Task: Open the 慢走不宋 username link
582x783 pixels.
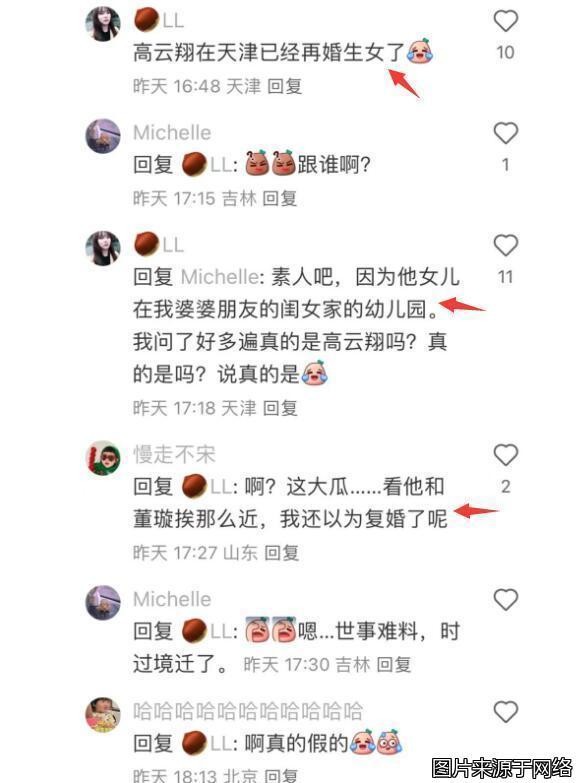Action: click(174, 454)
